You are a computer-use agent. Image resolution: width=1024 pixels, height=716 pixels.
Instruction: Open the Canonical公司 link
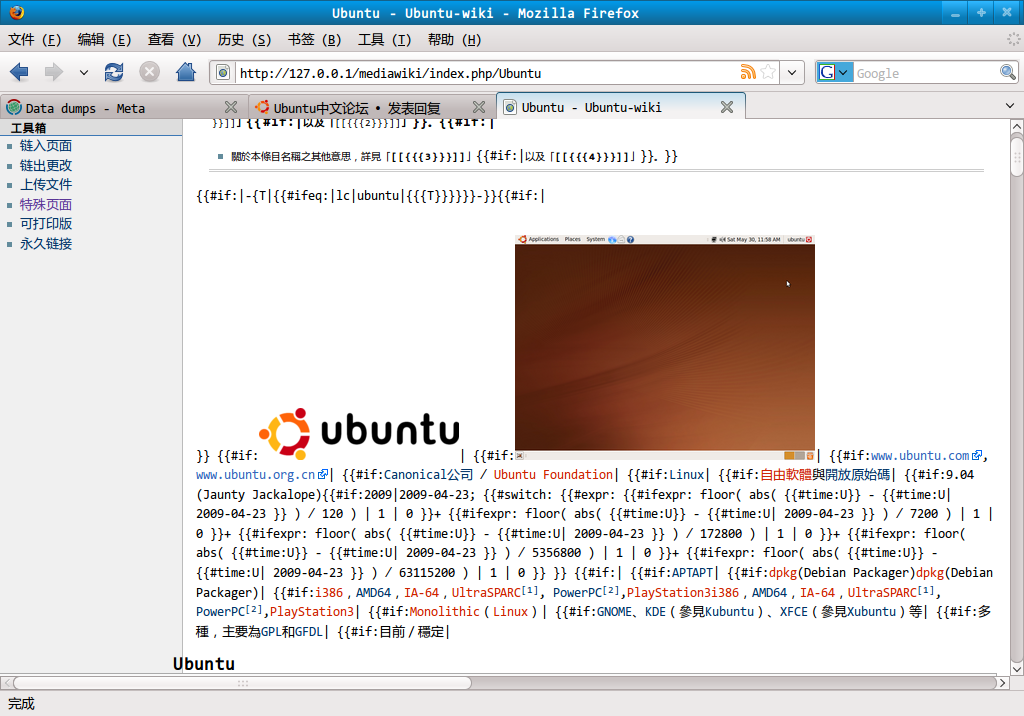(428, 475)
